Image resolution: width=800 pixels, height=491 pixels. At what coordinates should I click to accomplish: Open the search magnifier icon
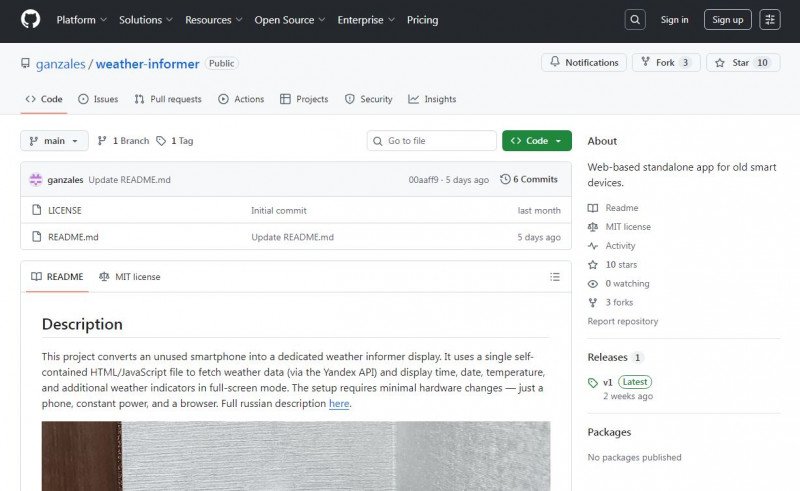(x=635, y=20)
